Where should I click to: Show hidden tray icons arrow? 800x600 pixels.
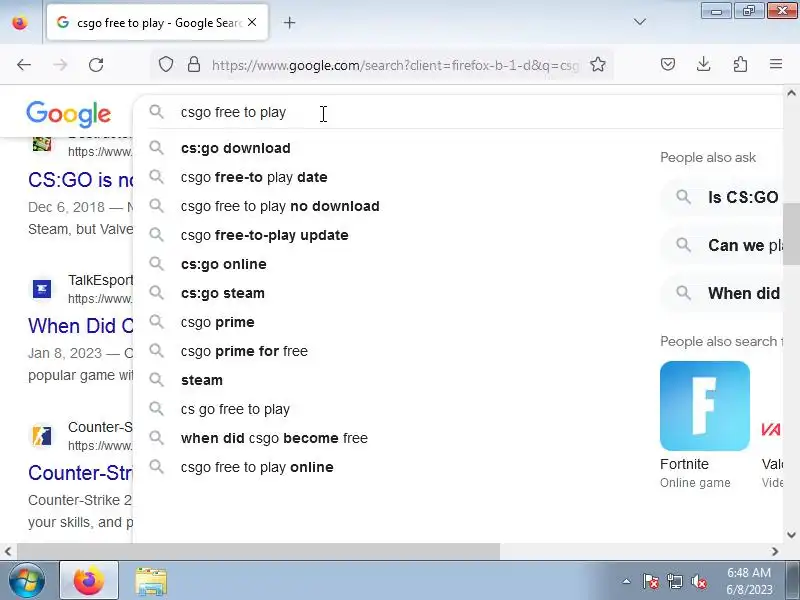tap(627, 581)
